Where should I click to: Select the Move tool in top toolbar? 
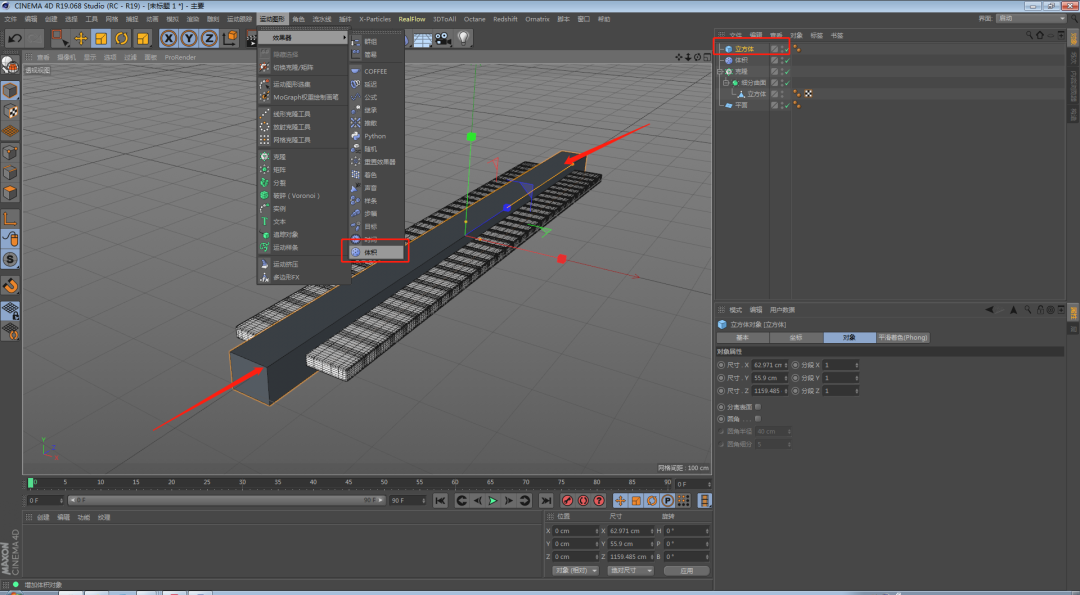(81, 38)
